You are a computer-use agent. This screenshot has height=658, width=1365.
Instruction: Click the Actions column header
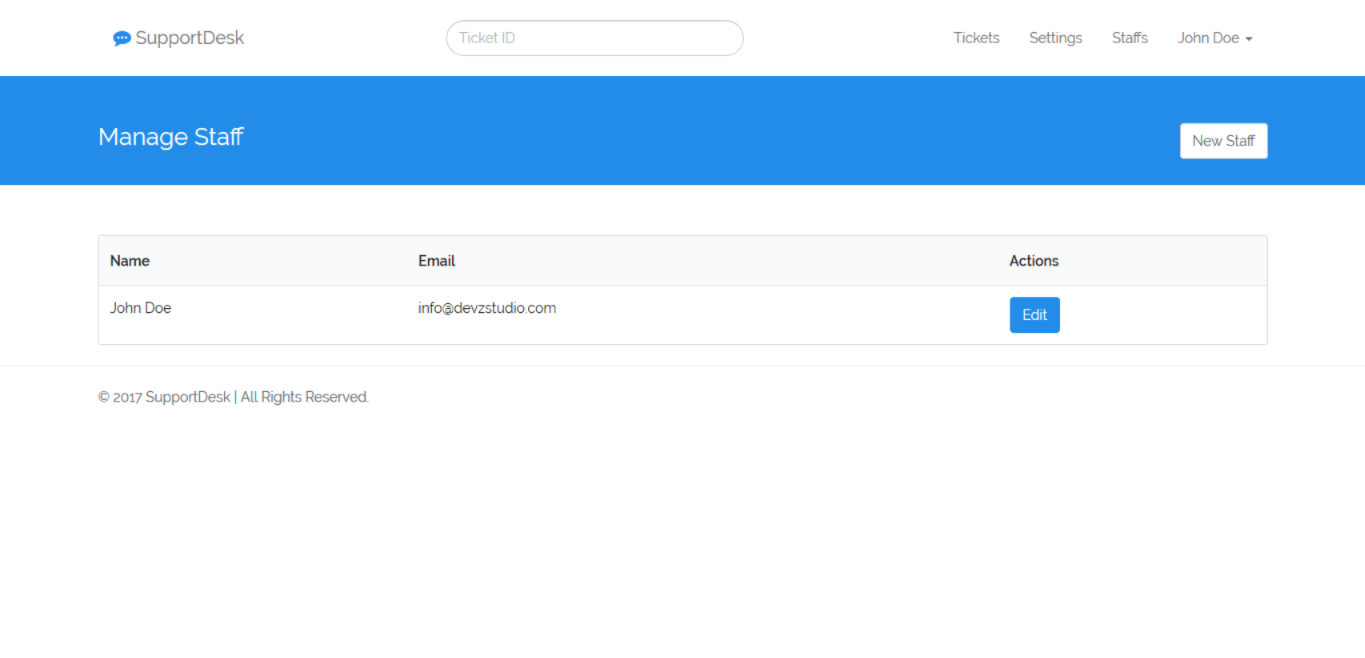1033,261
